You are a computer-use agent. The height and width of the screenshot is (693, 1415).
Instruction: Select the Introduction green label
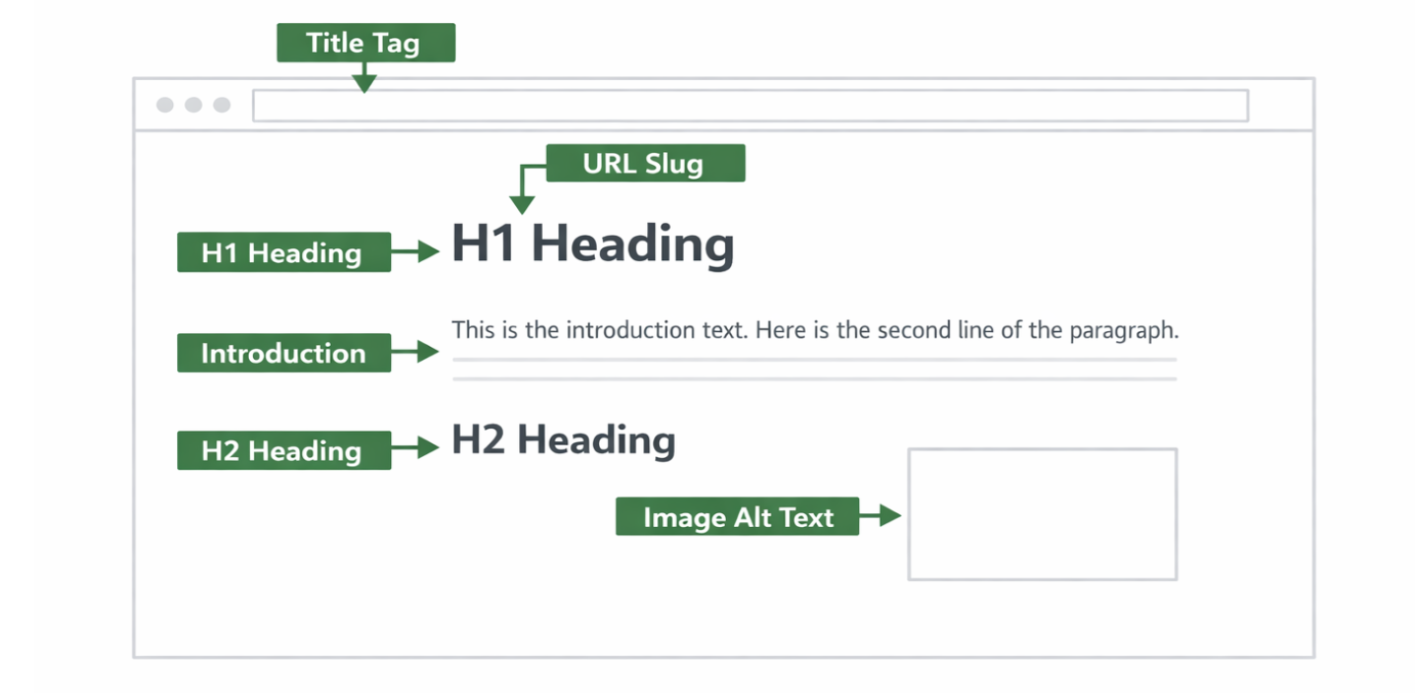coord(284,352)
